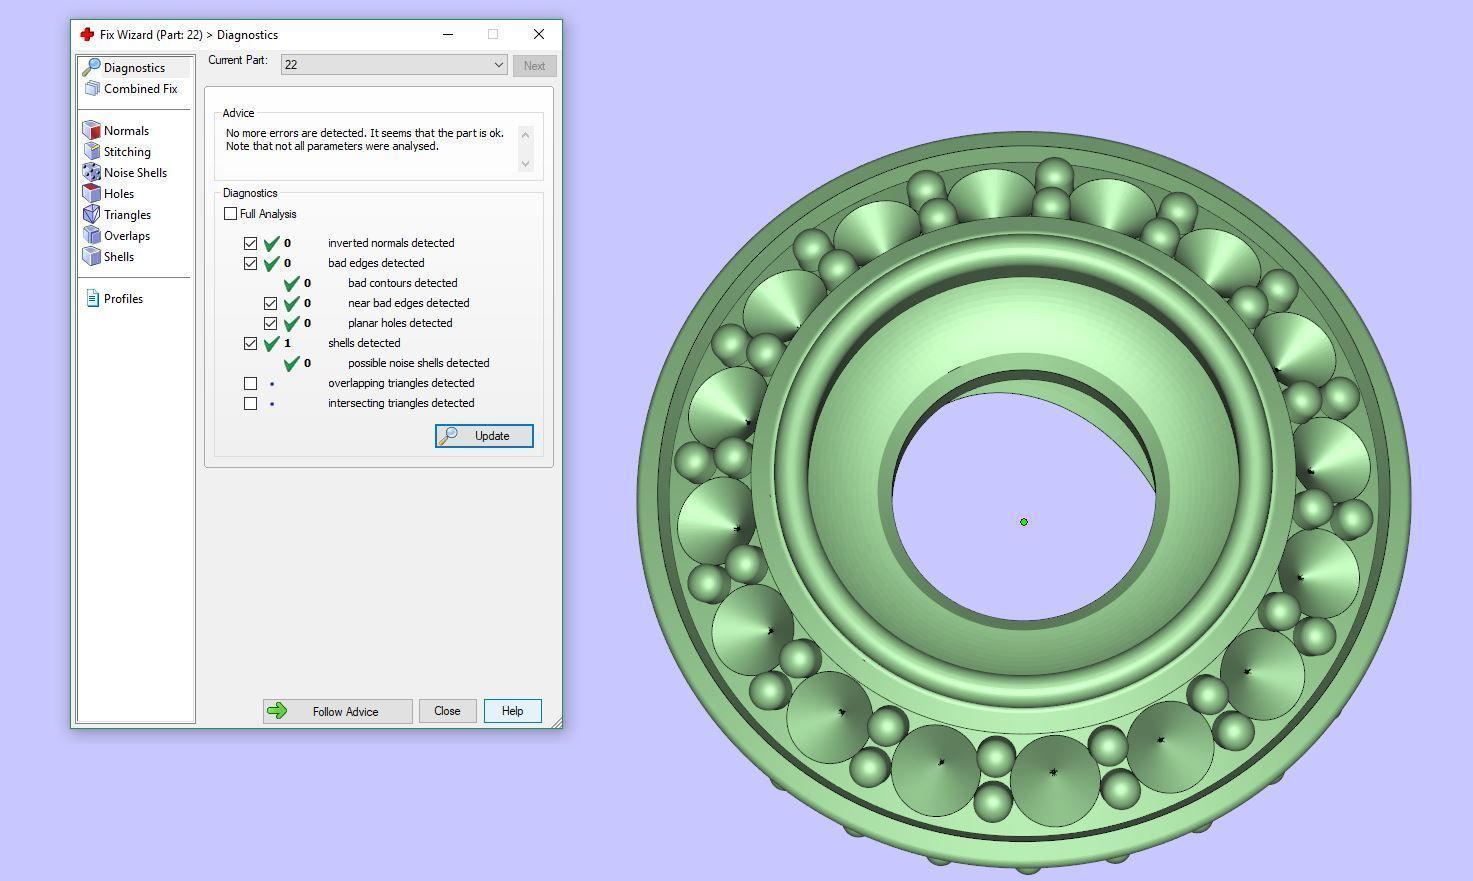Open Profiles page label
The image size is (1473, 881).
123,299
